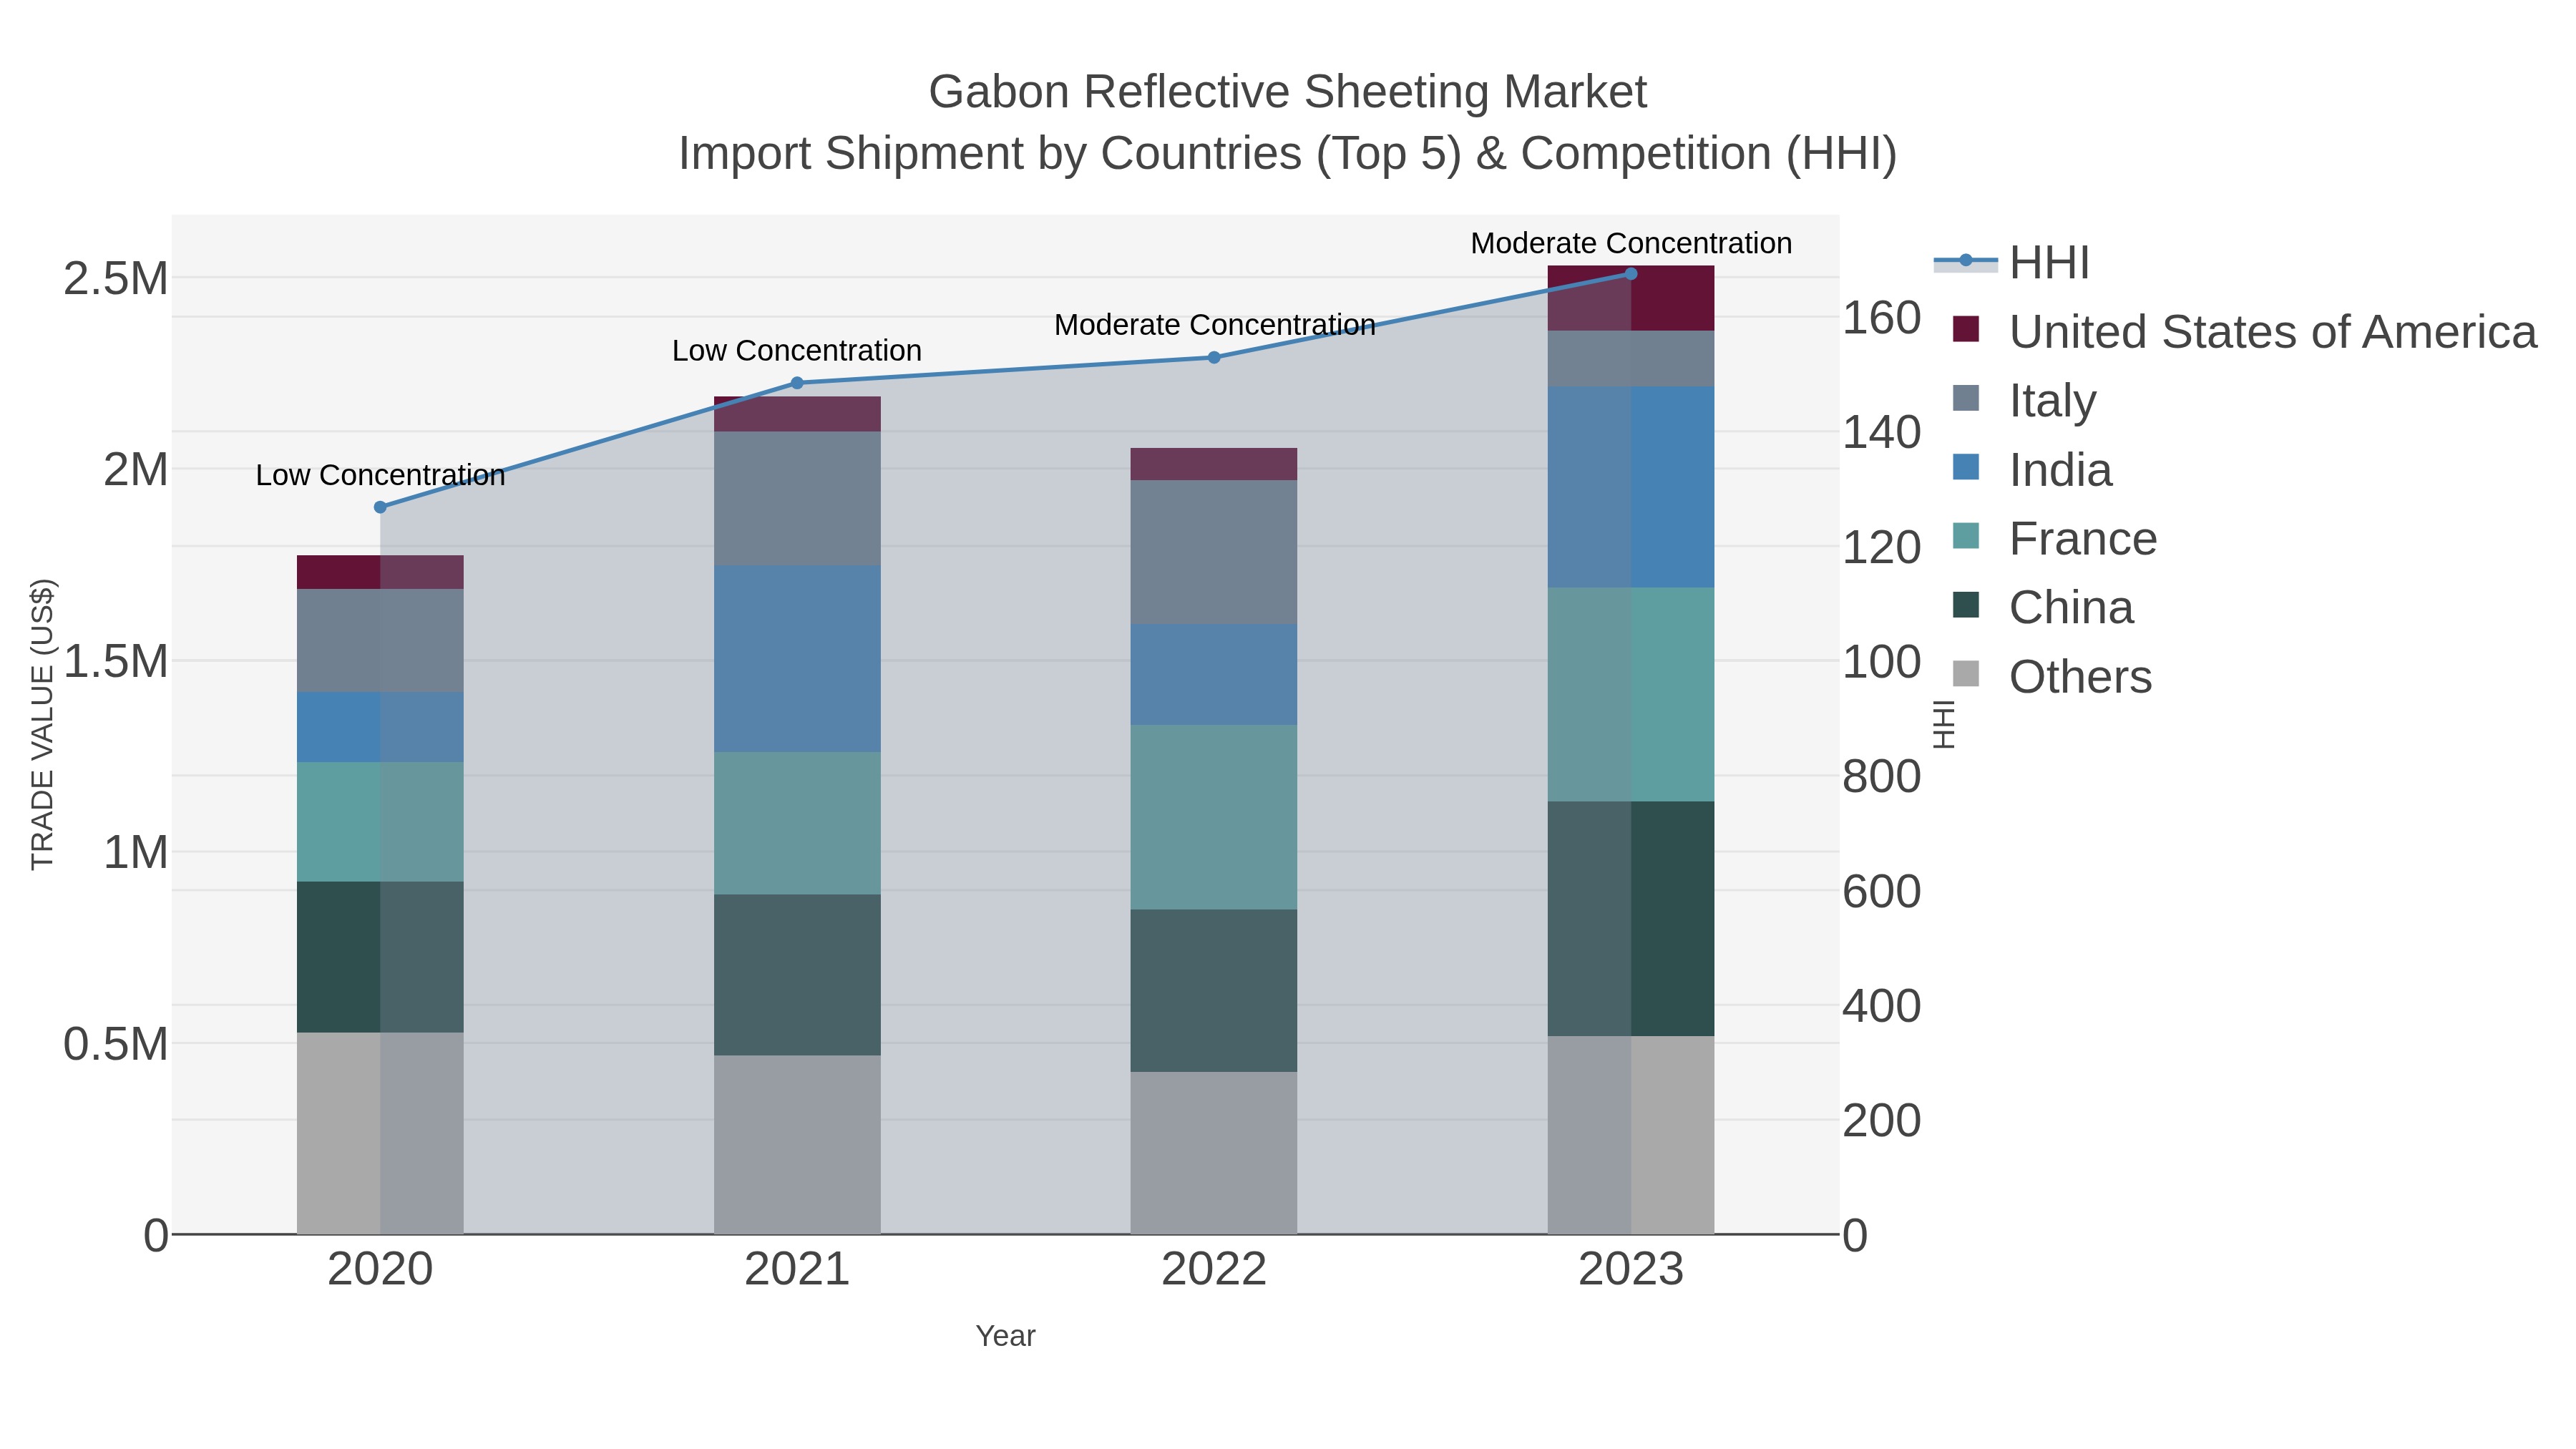Click the HHI line marker icon in legend

pyautogui.click(x=1966, y=261)
